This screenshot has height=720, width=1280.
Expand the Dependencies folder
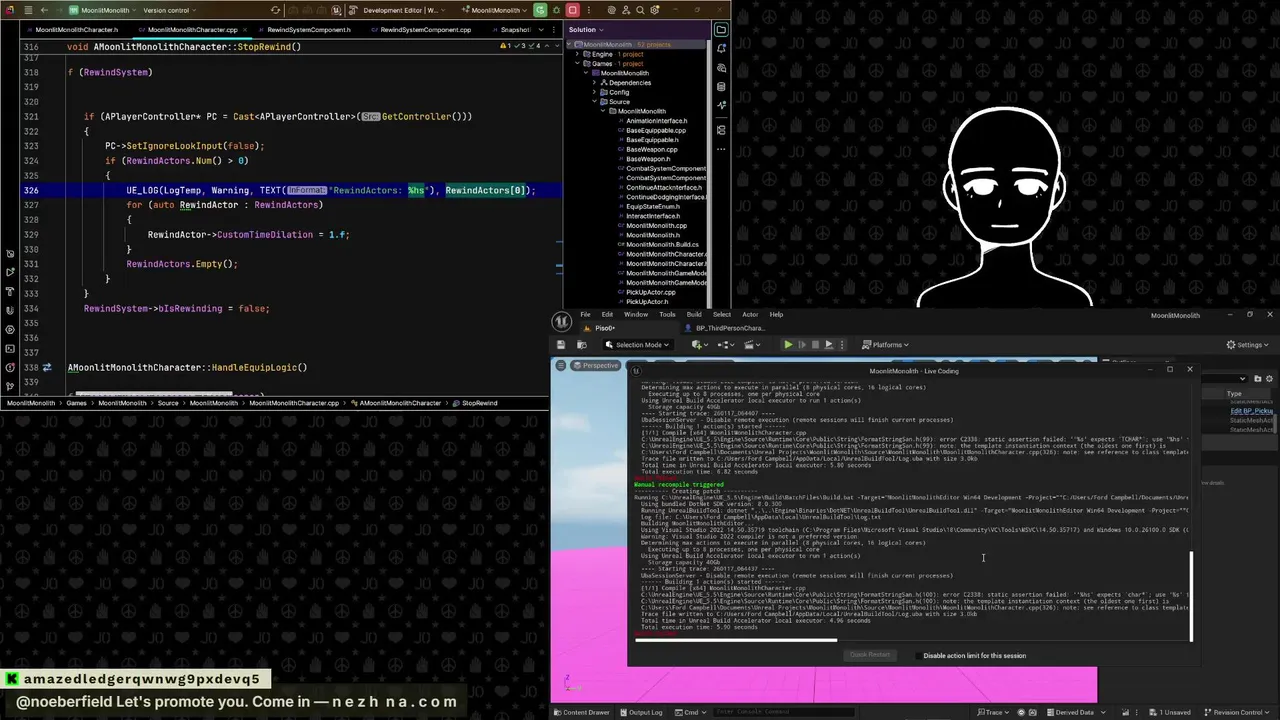tap(595, 83)
